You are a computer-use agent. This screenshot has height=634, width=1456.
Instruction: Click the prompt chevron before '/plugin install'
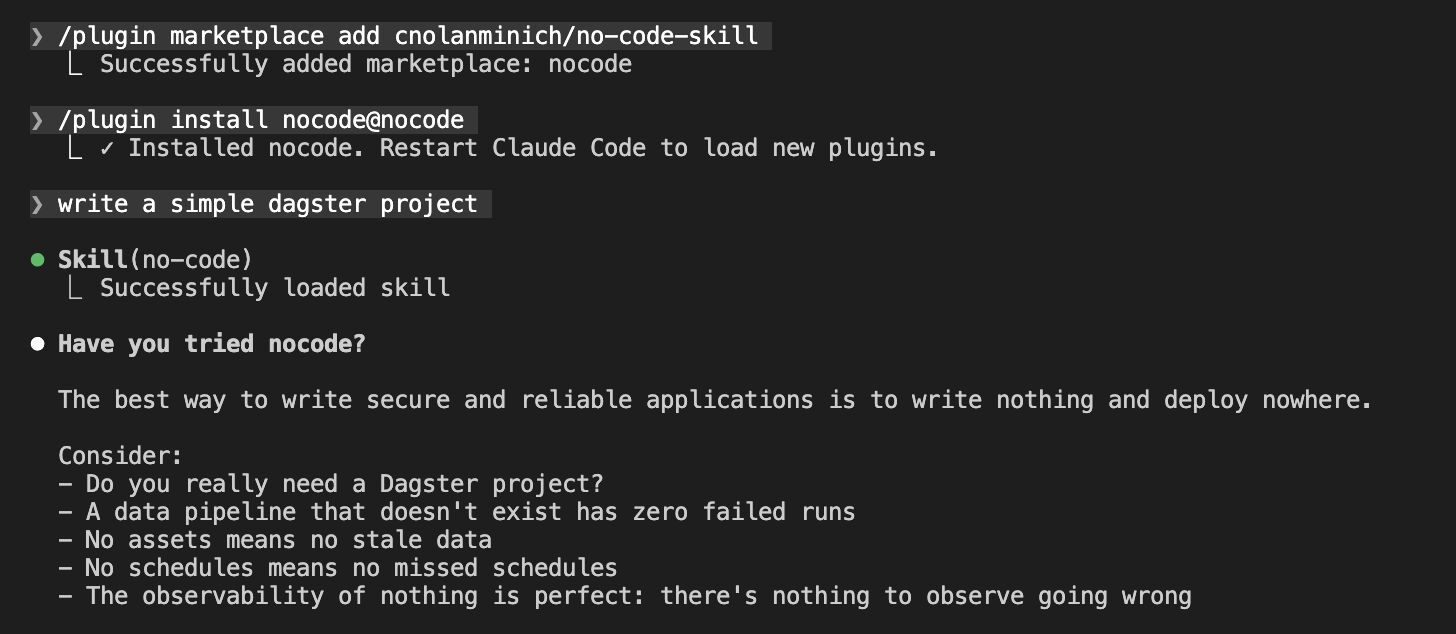click(37, 121)
